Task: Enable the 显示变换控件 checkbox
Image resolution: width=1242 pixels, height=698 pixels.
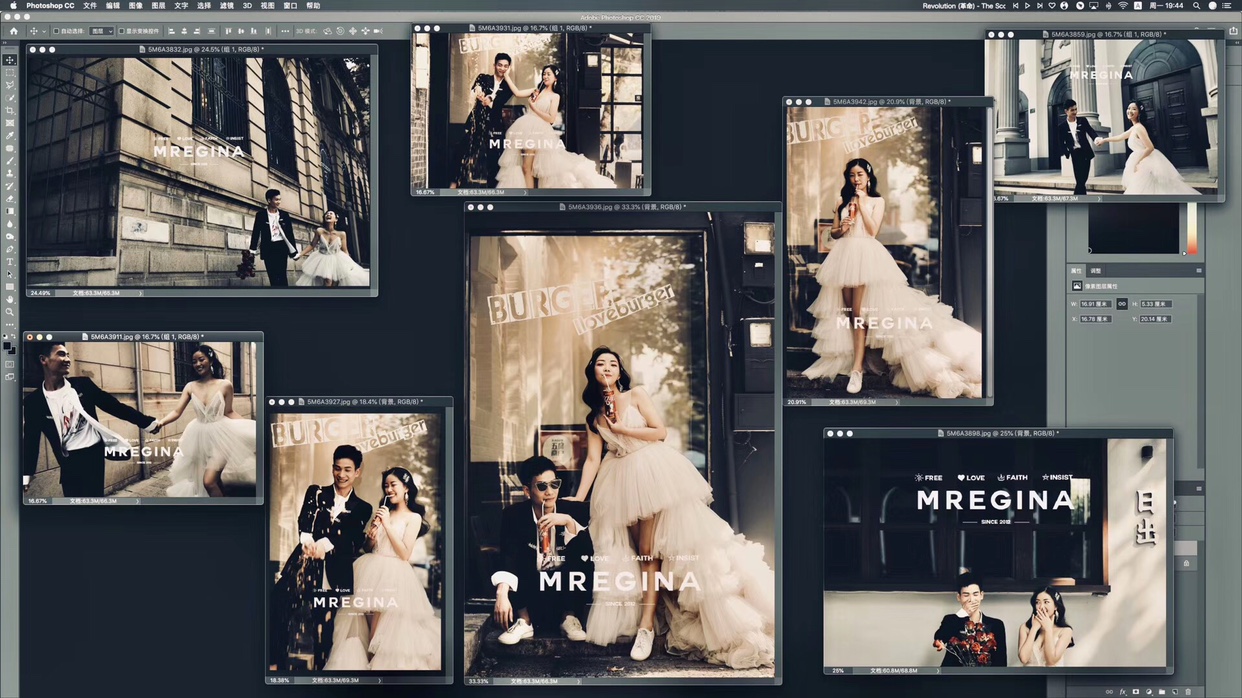Action: [x=122, y=31]
